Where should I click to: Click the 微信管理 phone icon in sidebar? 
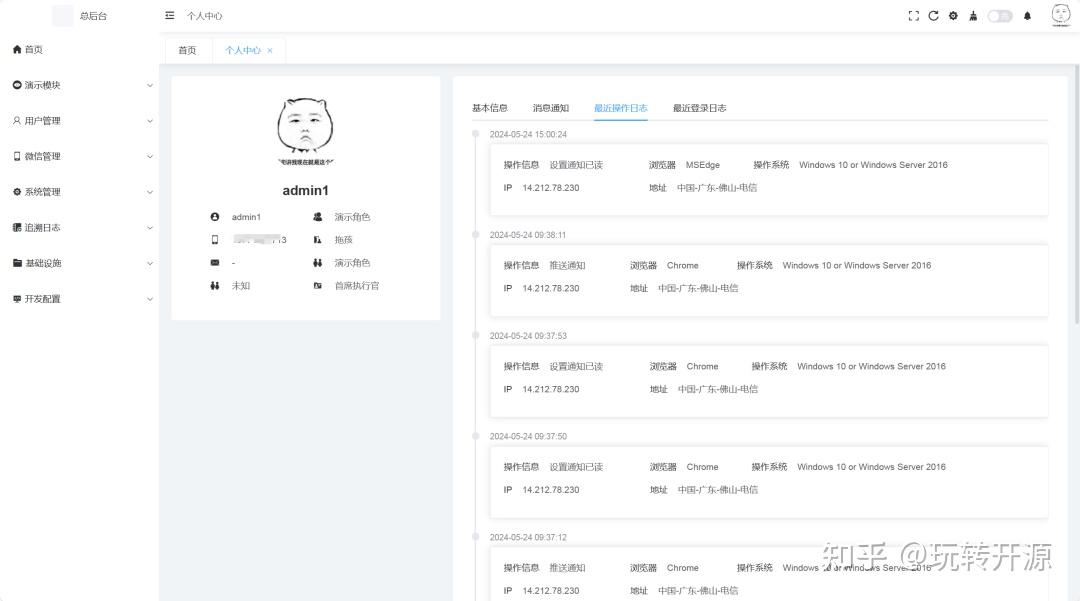(16, 156)
